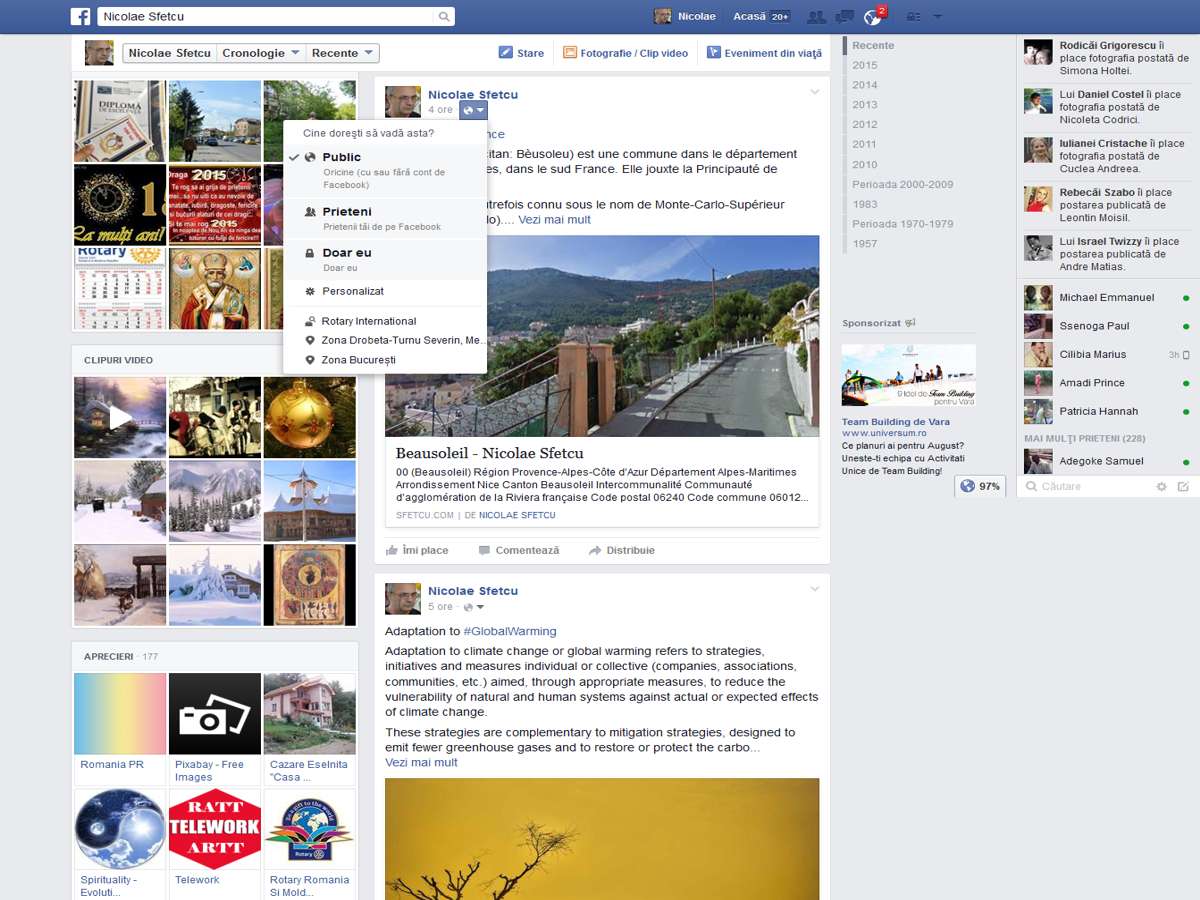
Task: Click the Fotografie / Clip video icon
Action: (570, 52)
